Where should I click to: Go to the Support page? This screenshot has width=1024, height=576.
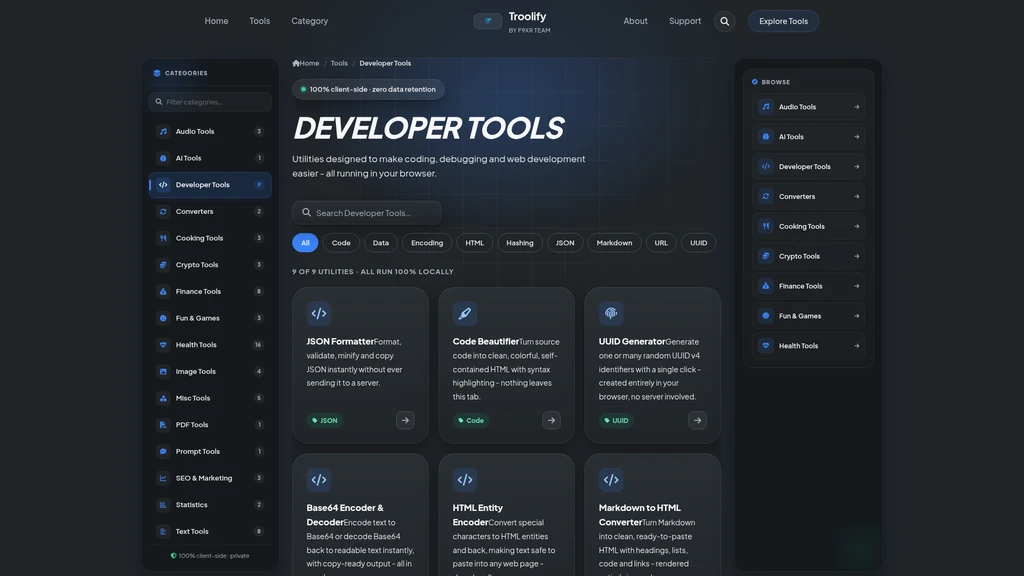click(x=685, y=21)
